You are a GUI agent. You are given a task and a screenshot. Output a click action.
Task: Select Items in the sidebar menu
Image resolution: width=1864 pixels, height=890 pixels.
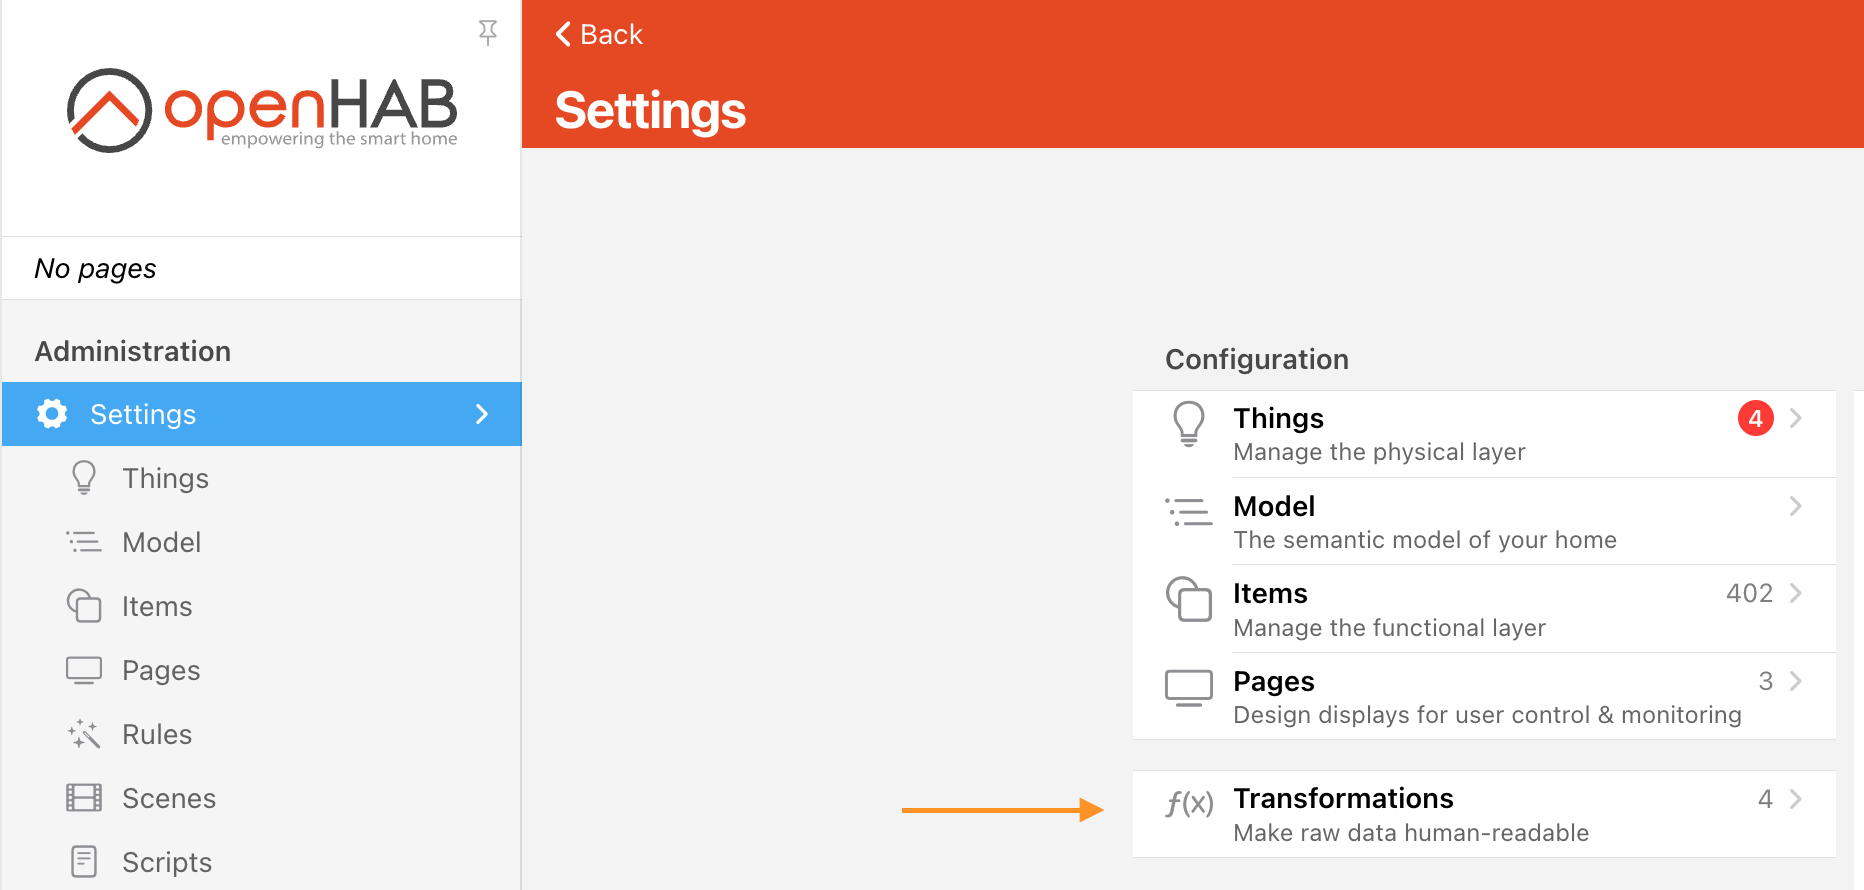coord(157,606)
